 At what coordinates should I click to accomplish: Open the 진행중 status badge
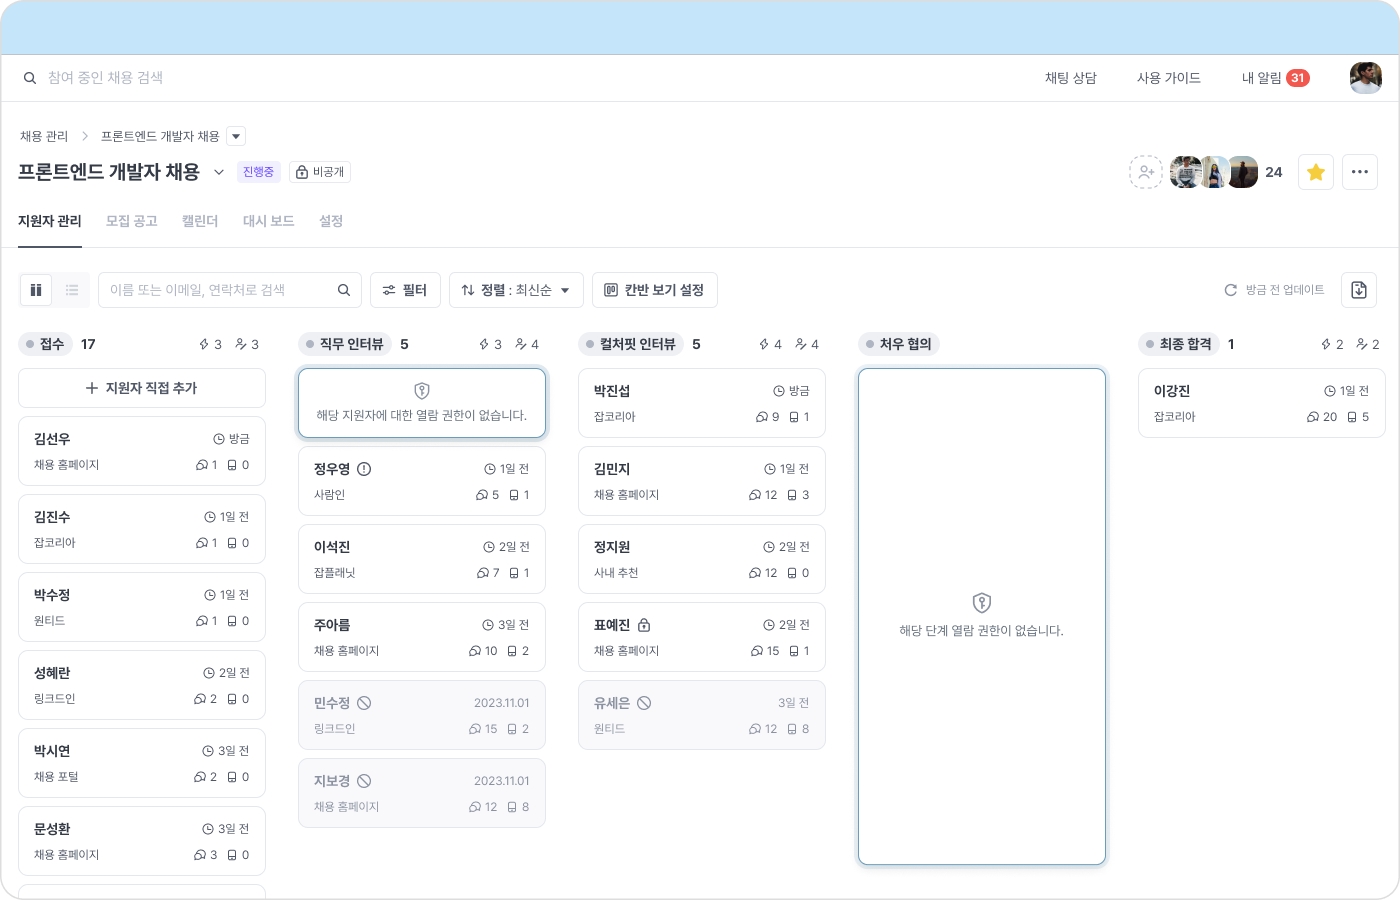(x=258, y=172)
